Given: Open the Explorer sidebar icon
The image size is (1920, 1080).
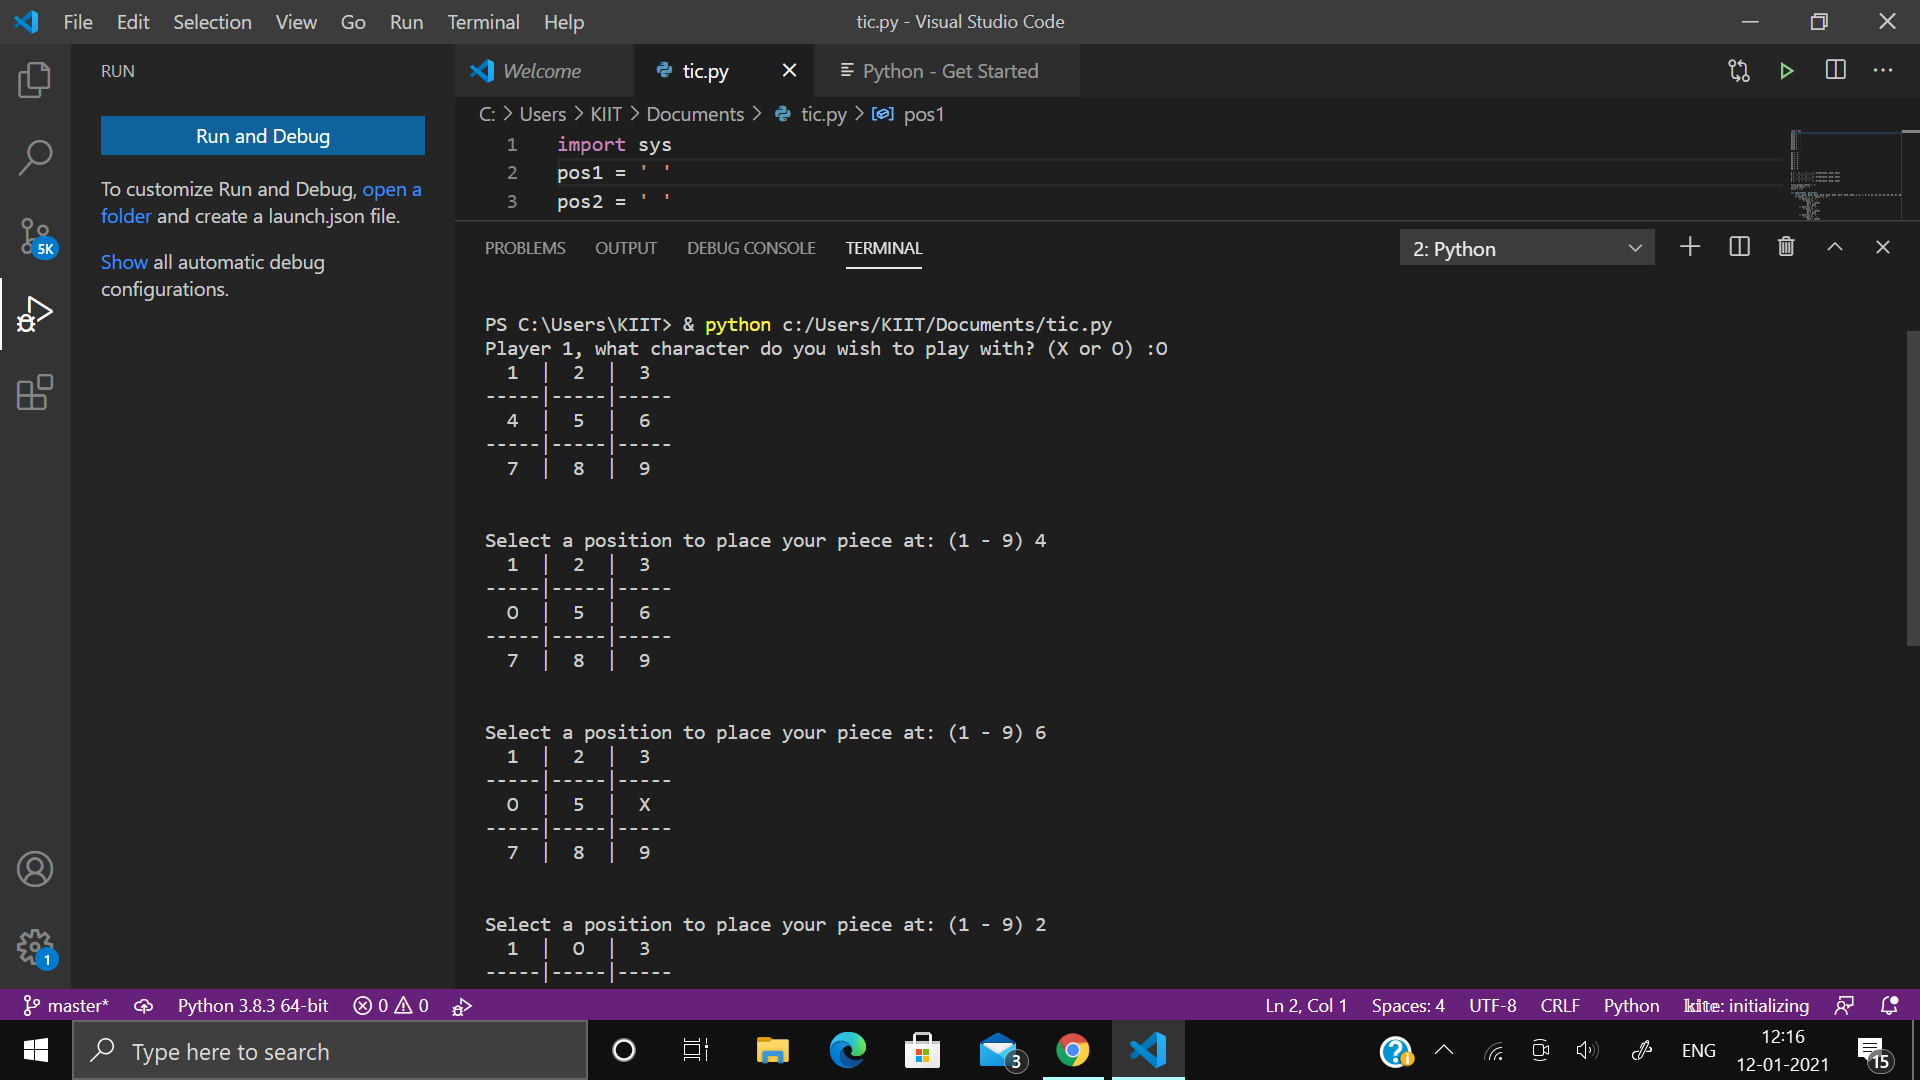Looking at the screenshot, I should (x=35, y=80).
